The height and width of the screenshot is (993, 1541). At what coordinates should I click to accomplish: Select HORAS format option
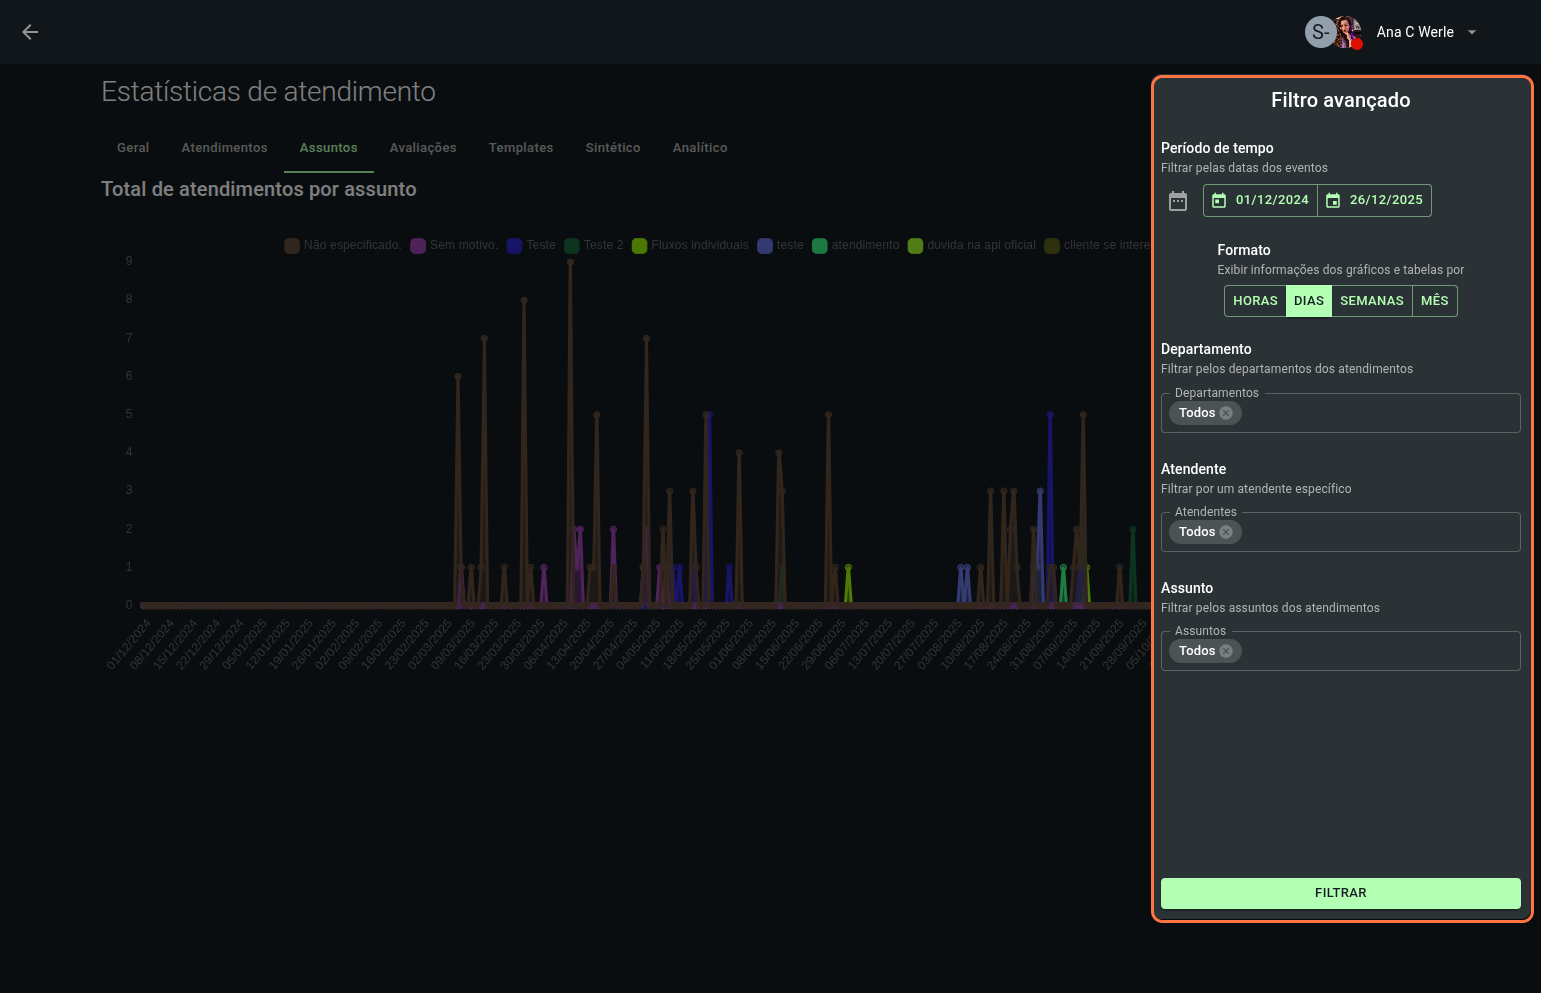1255,301
